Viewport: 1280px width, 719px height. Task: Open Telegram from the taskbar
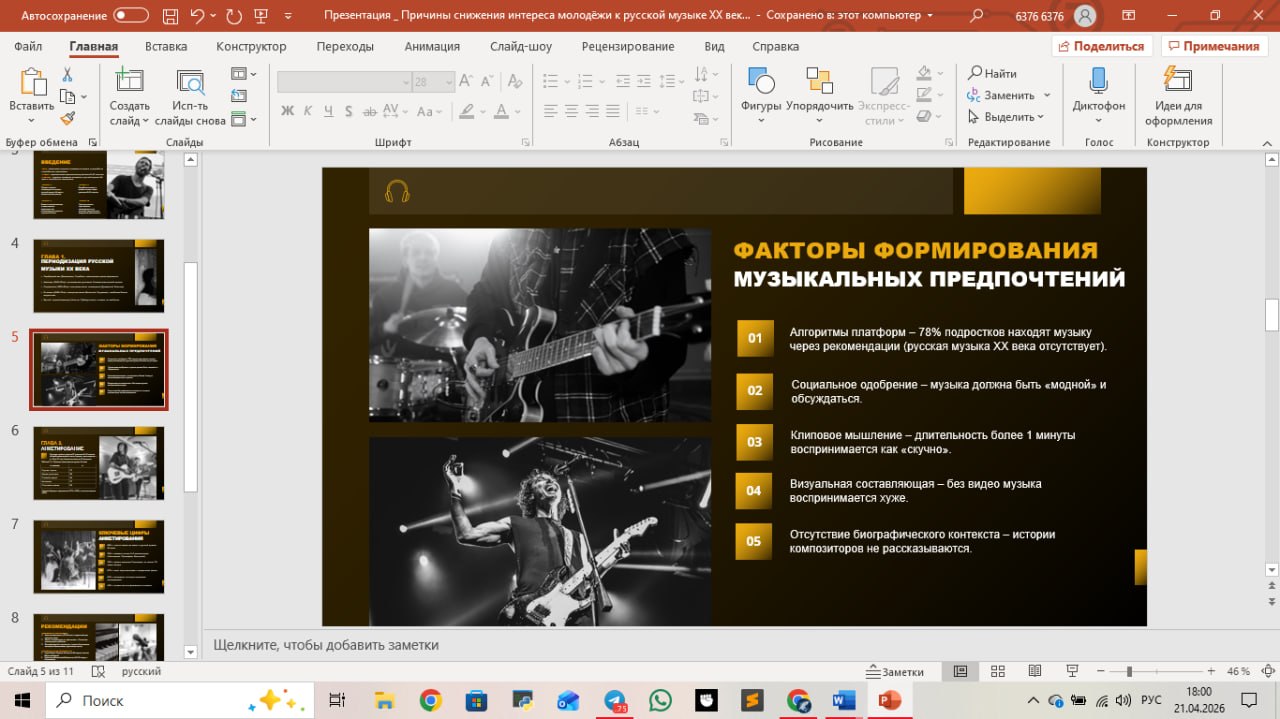click(615, 700)
